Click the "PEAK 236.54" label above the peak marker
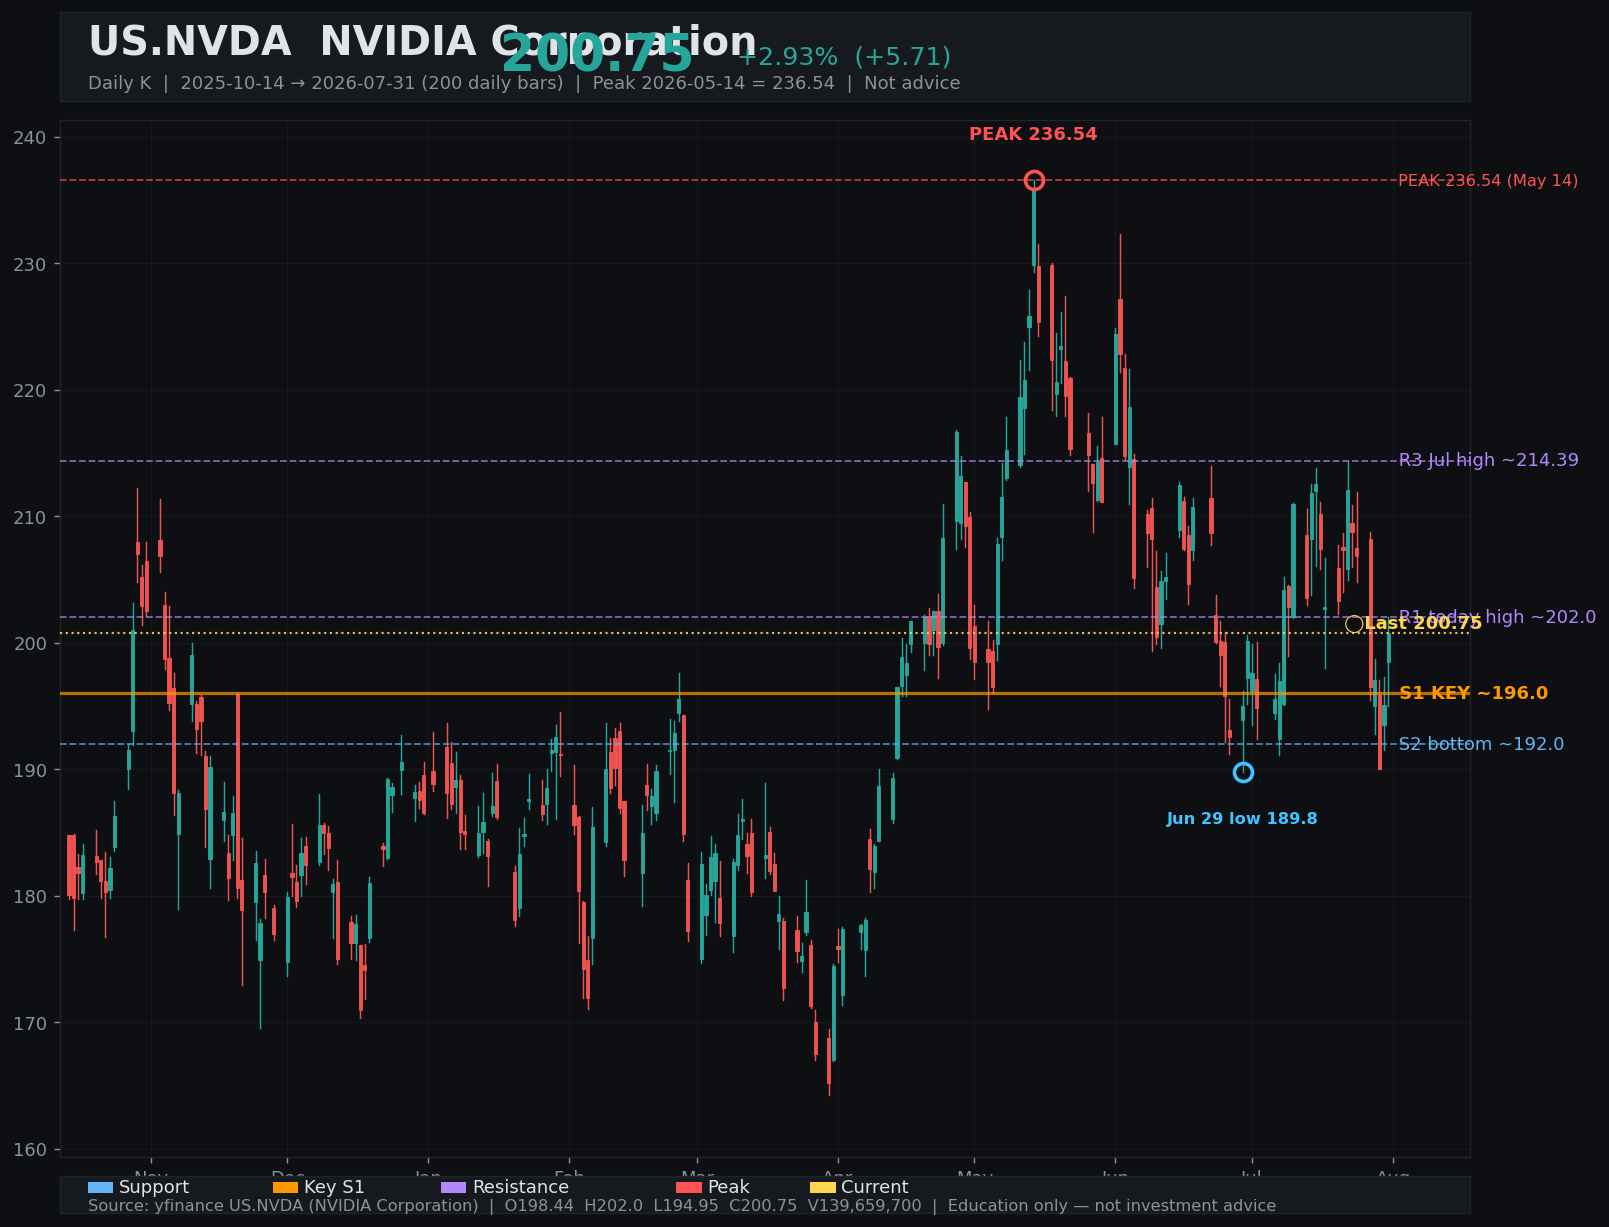Screen dimensions: 1609x1227 pyautogui.click(x=1033, y=134)
